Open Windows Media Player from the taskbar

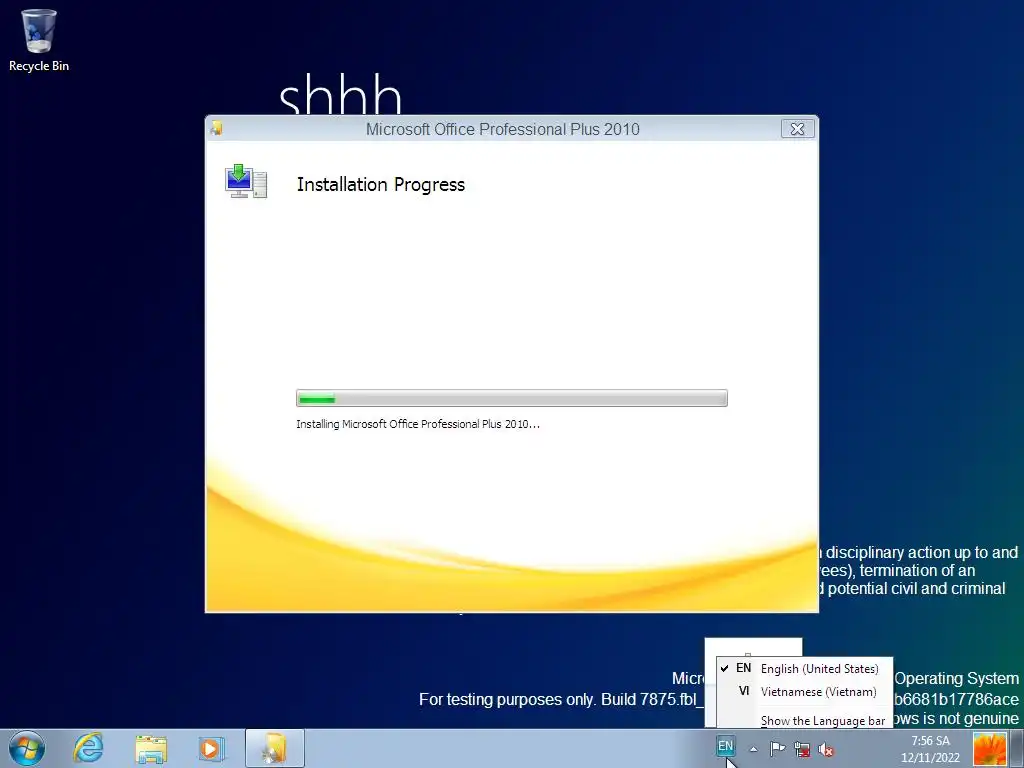(211, 748)
